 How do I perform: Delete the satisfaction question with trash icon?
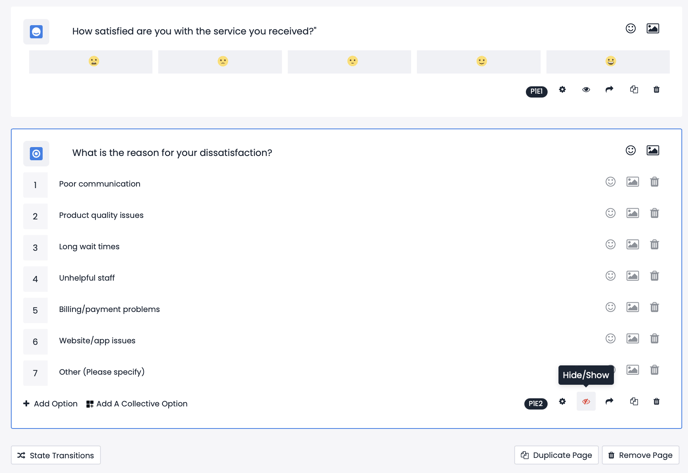pos(656,90)
